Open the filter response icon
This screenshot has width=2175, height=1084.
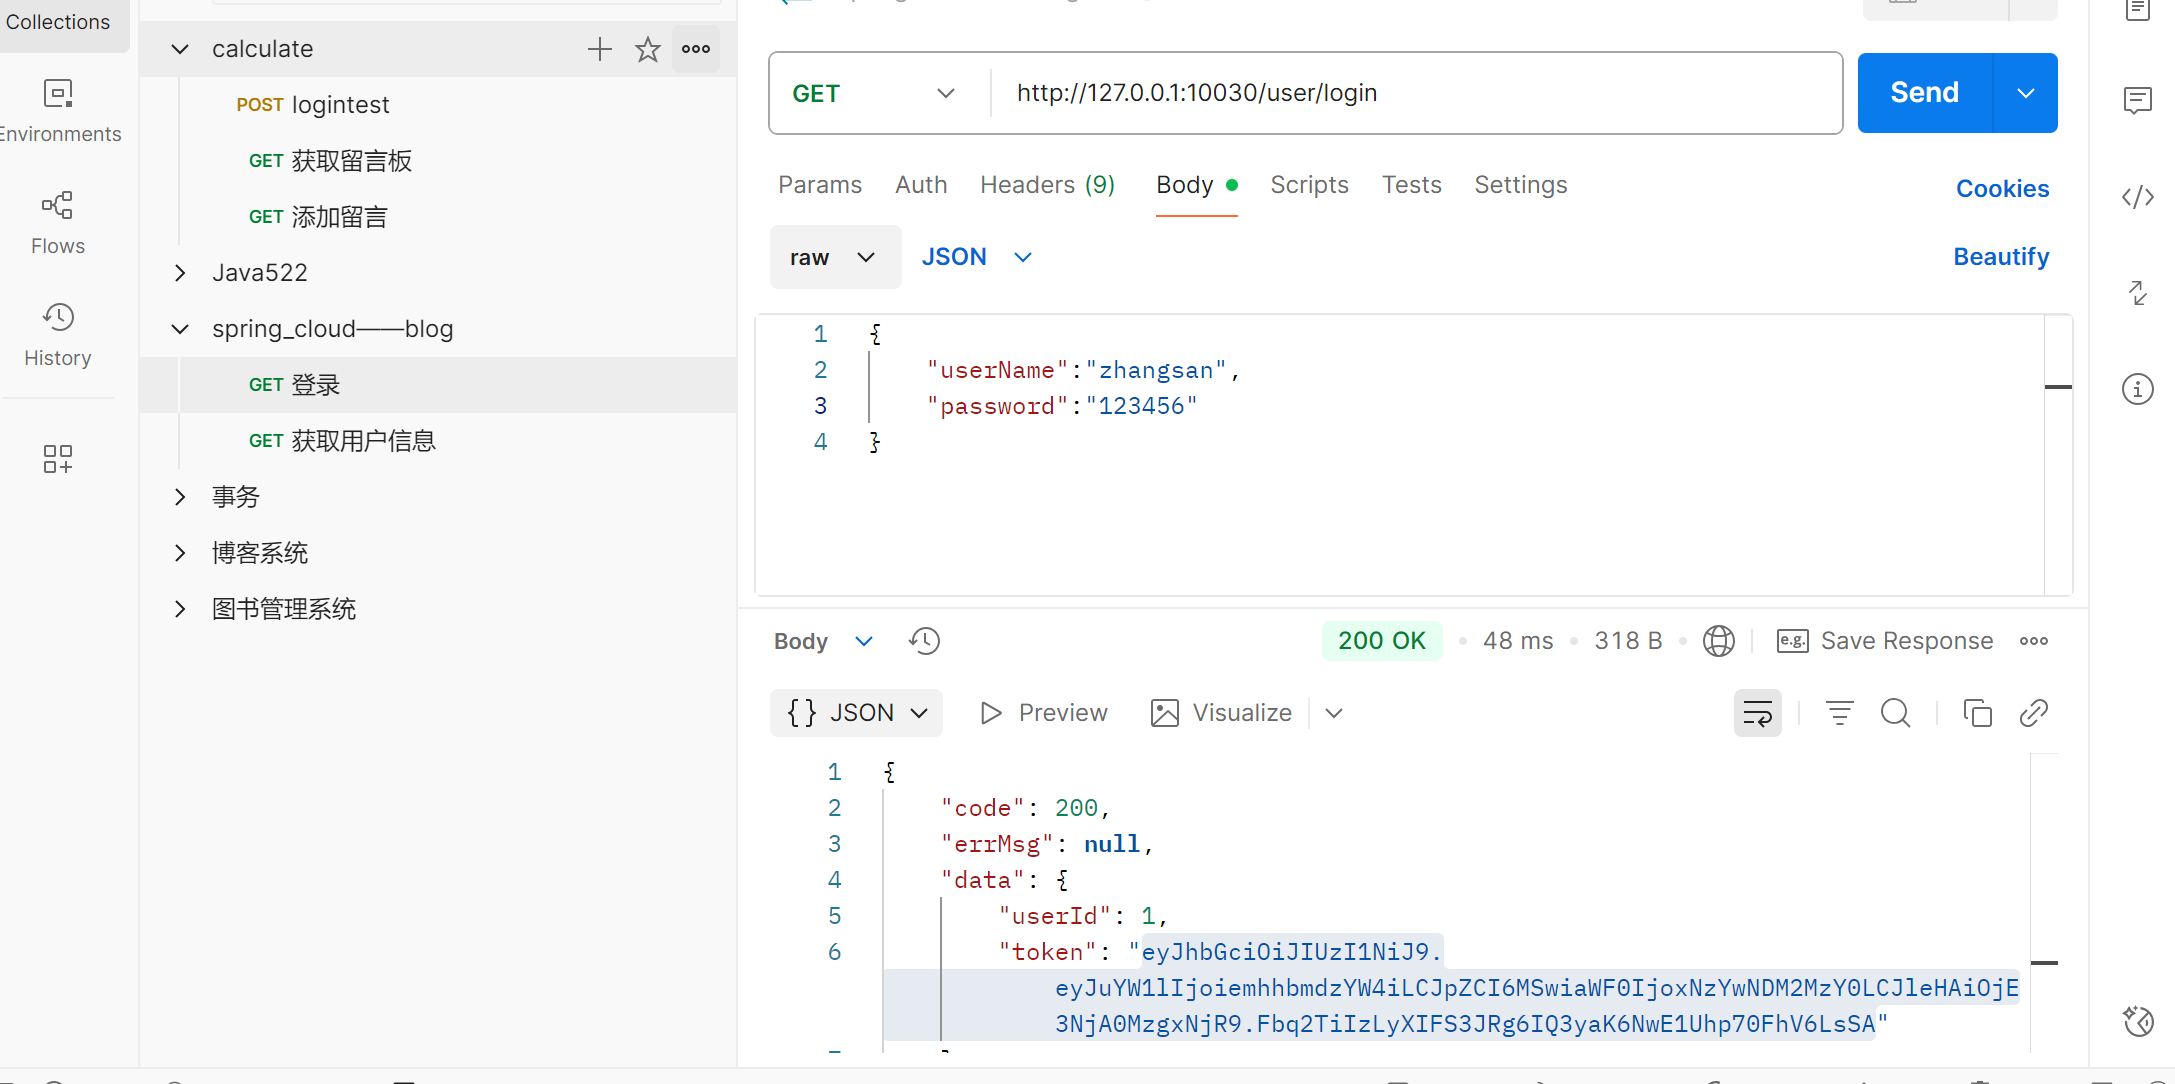tap(1839, 713)
